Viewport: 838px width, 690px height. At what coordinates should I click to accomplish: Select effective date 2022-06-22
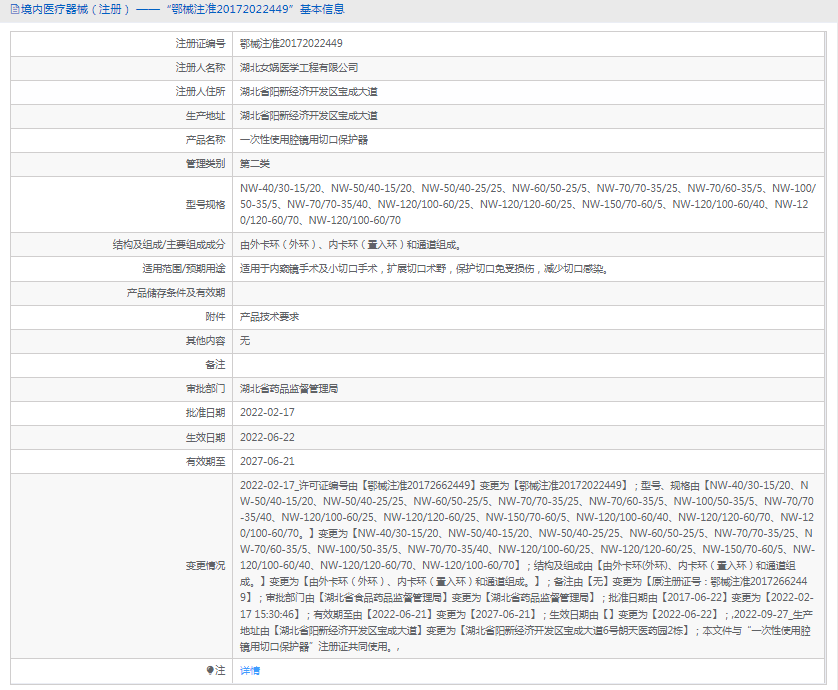tap(267, 438)
